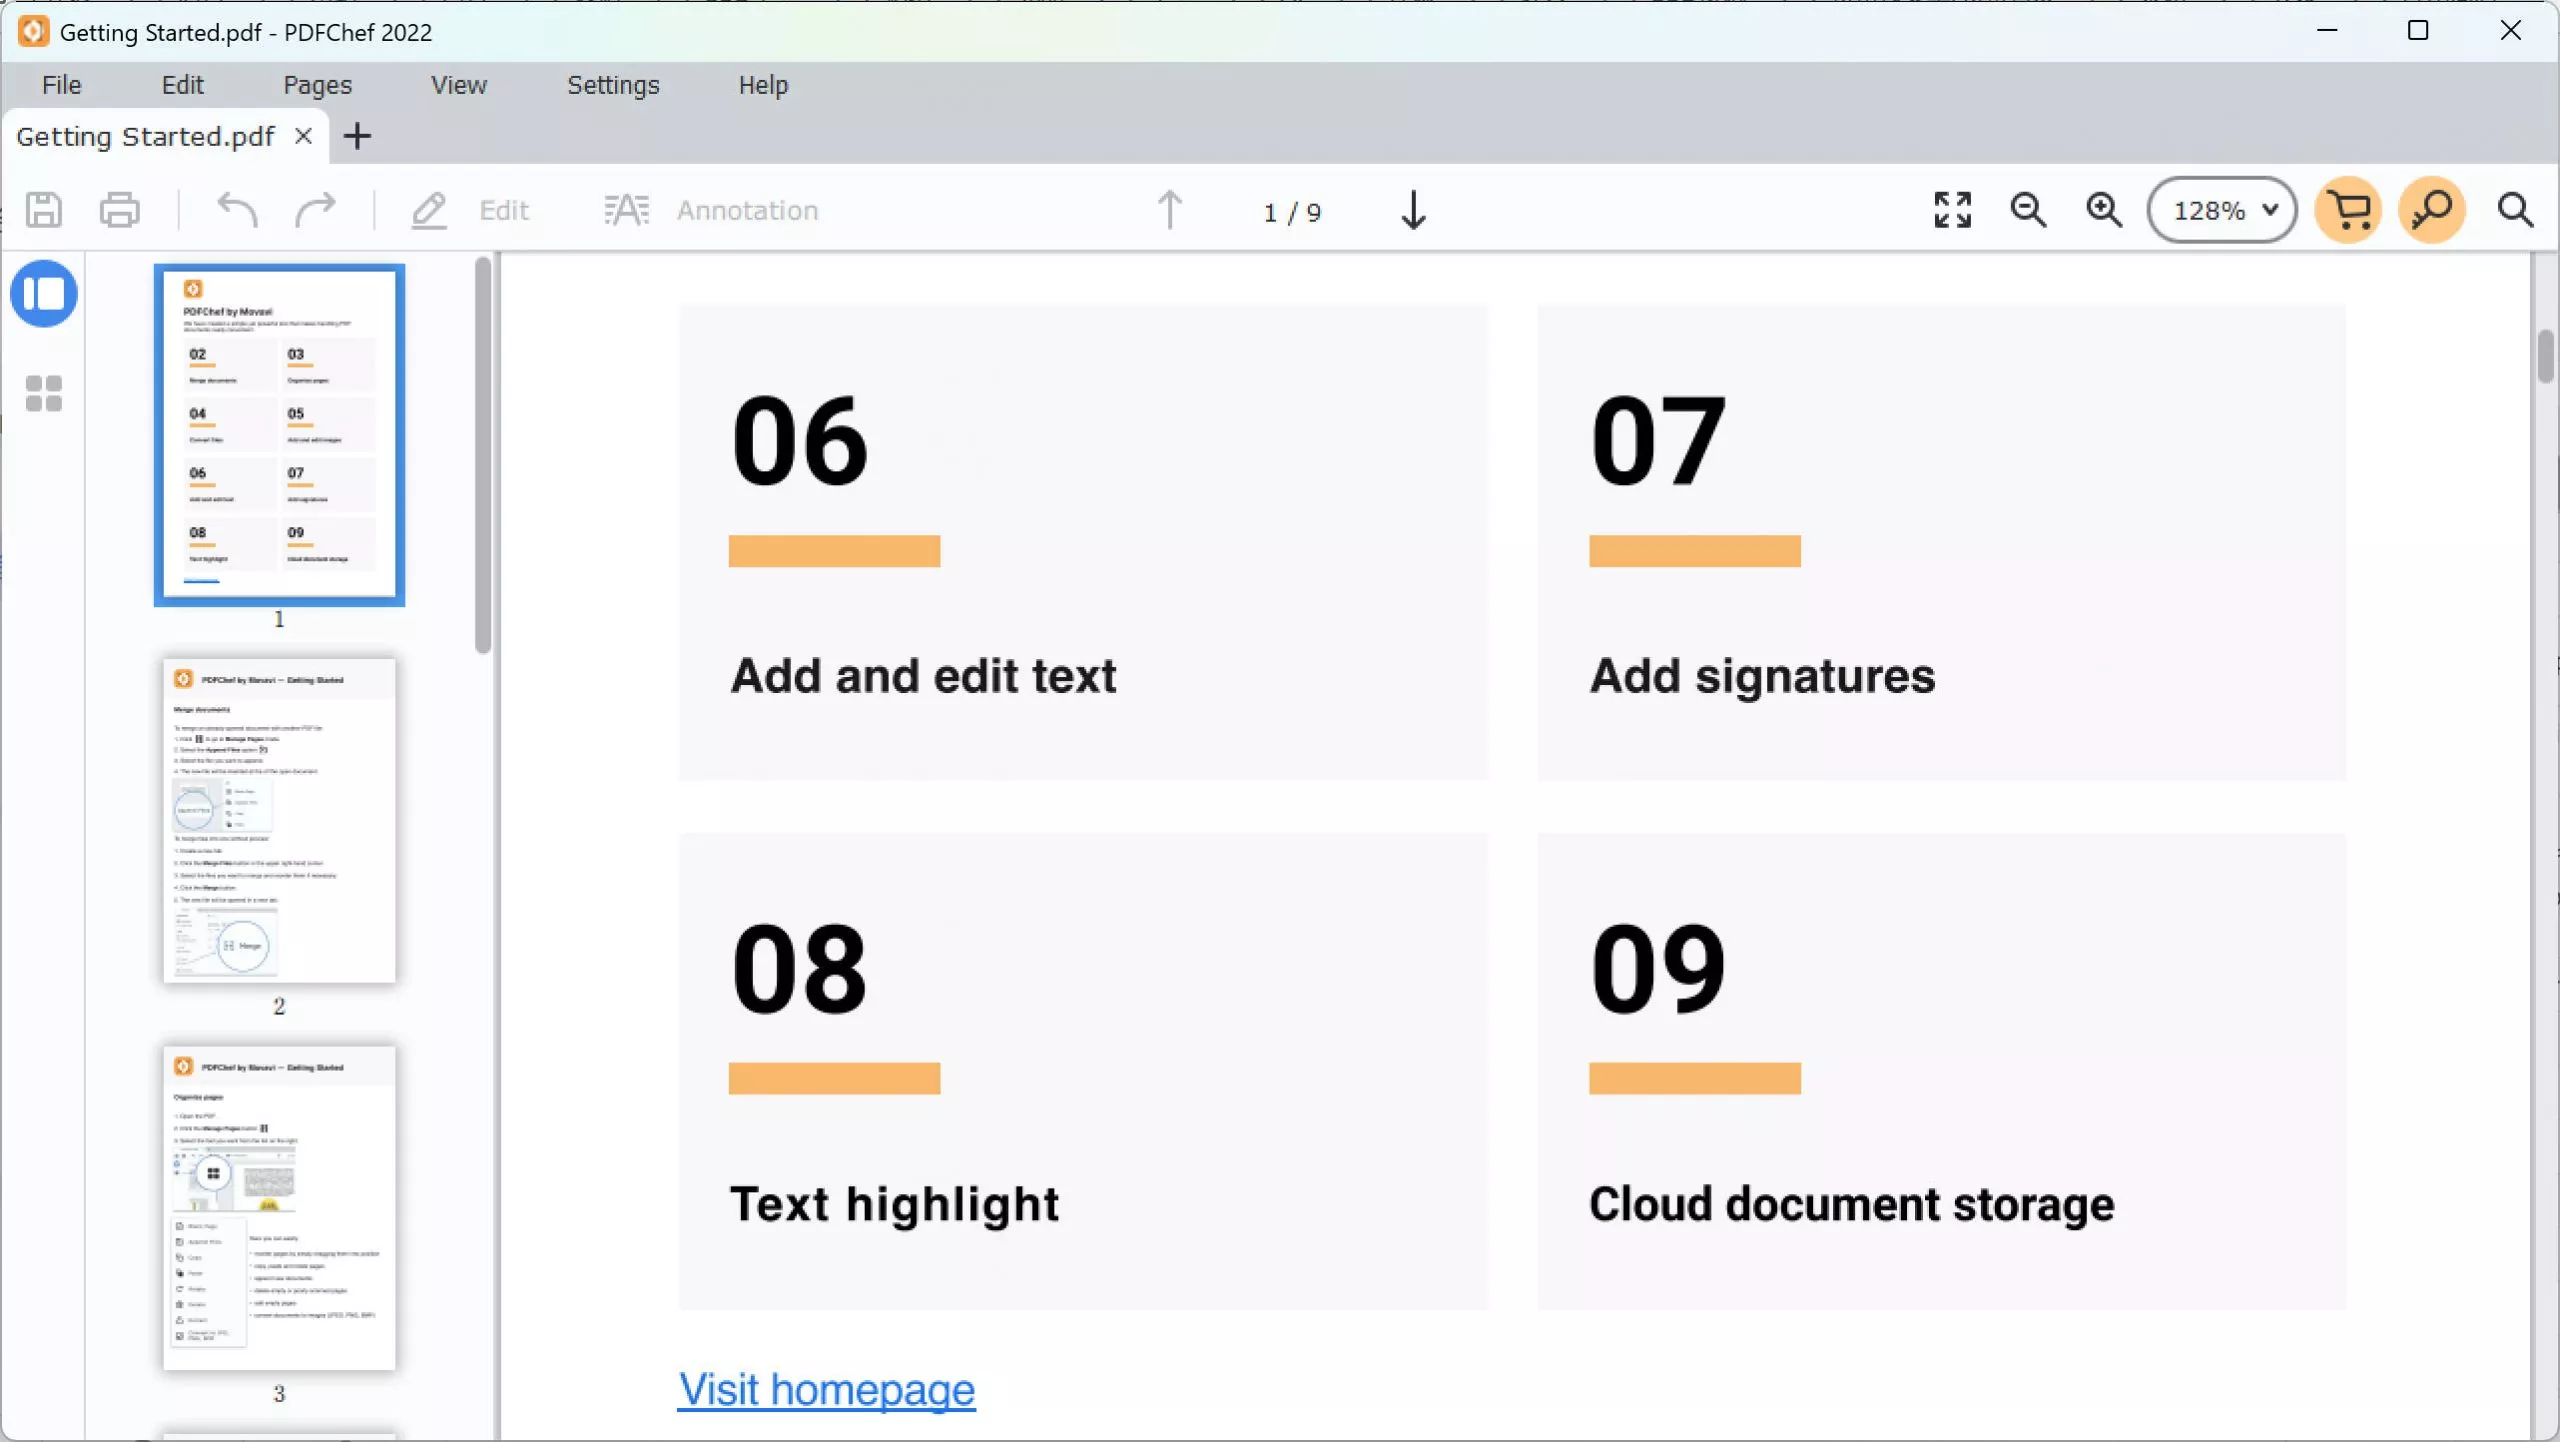
Task: Go to the next page with down arrow
Action: pyautogui.click(x=1413, y=210)
